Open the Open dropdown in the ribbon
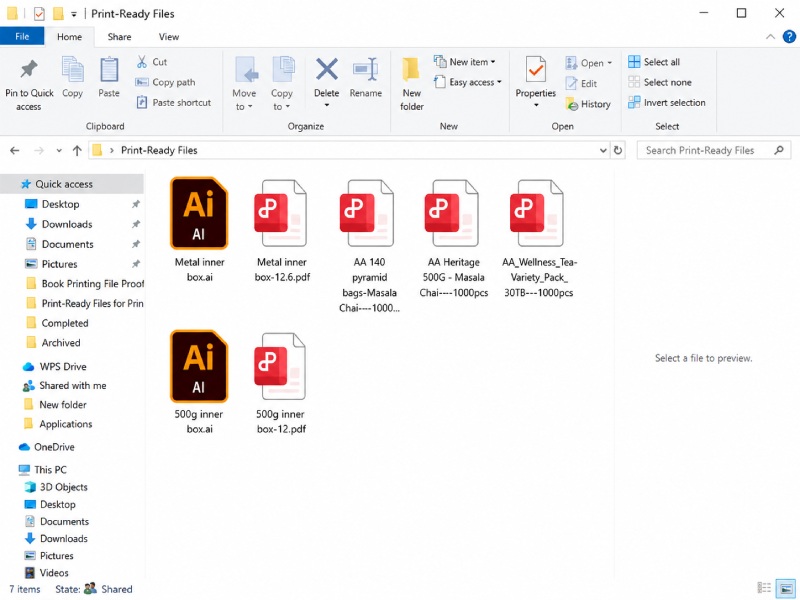Image resolution: width=800 pixels, height=600 pixels. 589,63
